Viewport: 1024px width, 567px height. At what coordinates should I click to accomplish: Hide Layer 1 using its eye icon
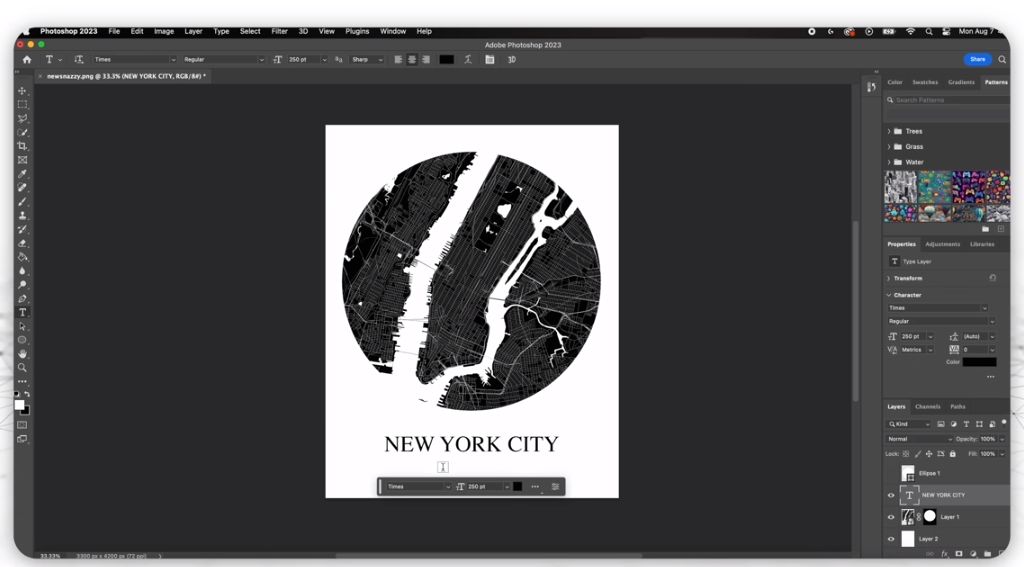click(891, 517)
